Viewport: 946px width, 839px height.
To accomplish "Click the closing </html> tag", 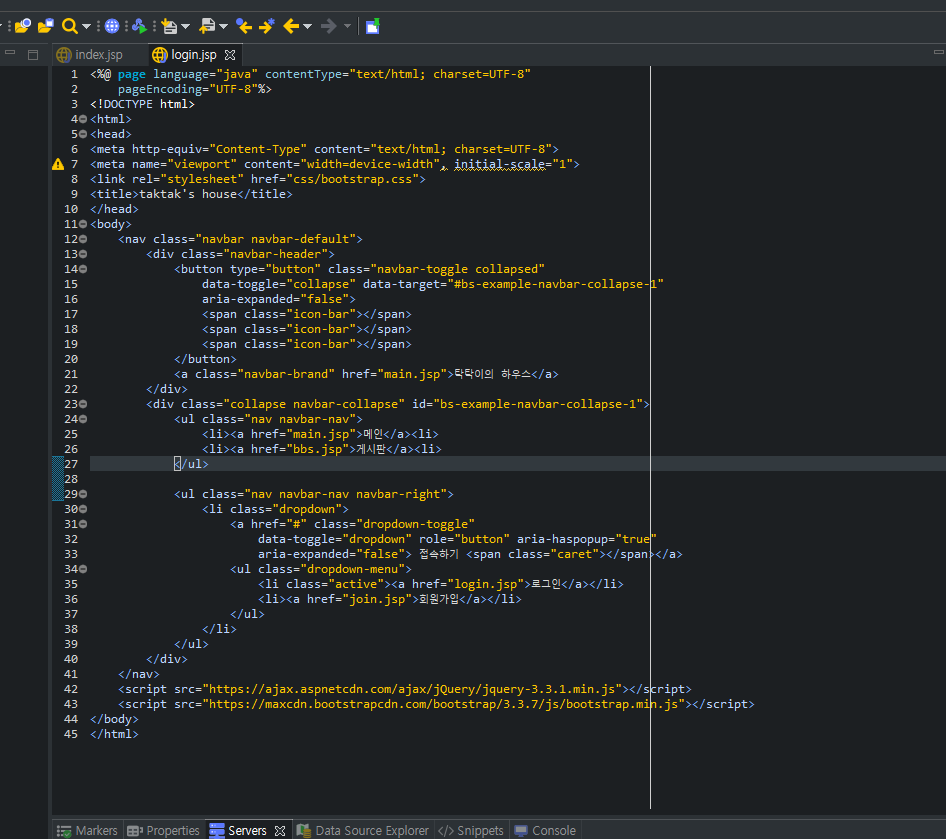I will 115,734.
